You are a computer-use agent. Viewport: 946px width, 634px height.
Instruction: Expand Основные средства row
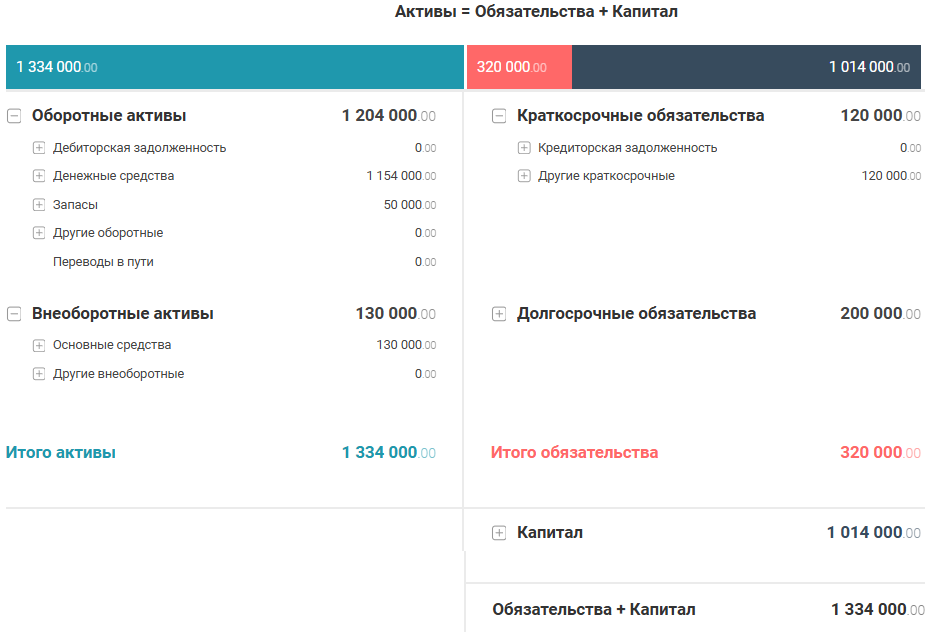[x=39, y=346]
